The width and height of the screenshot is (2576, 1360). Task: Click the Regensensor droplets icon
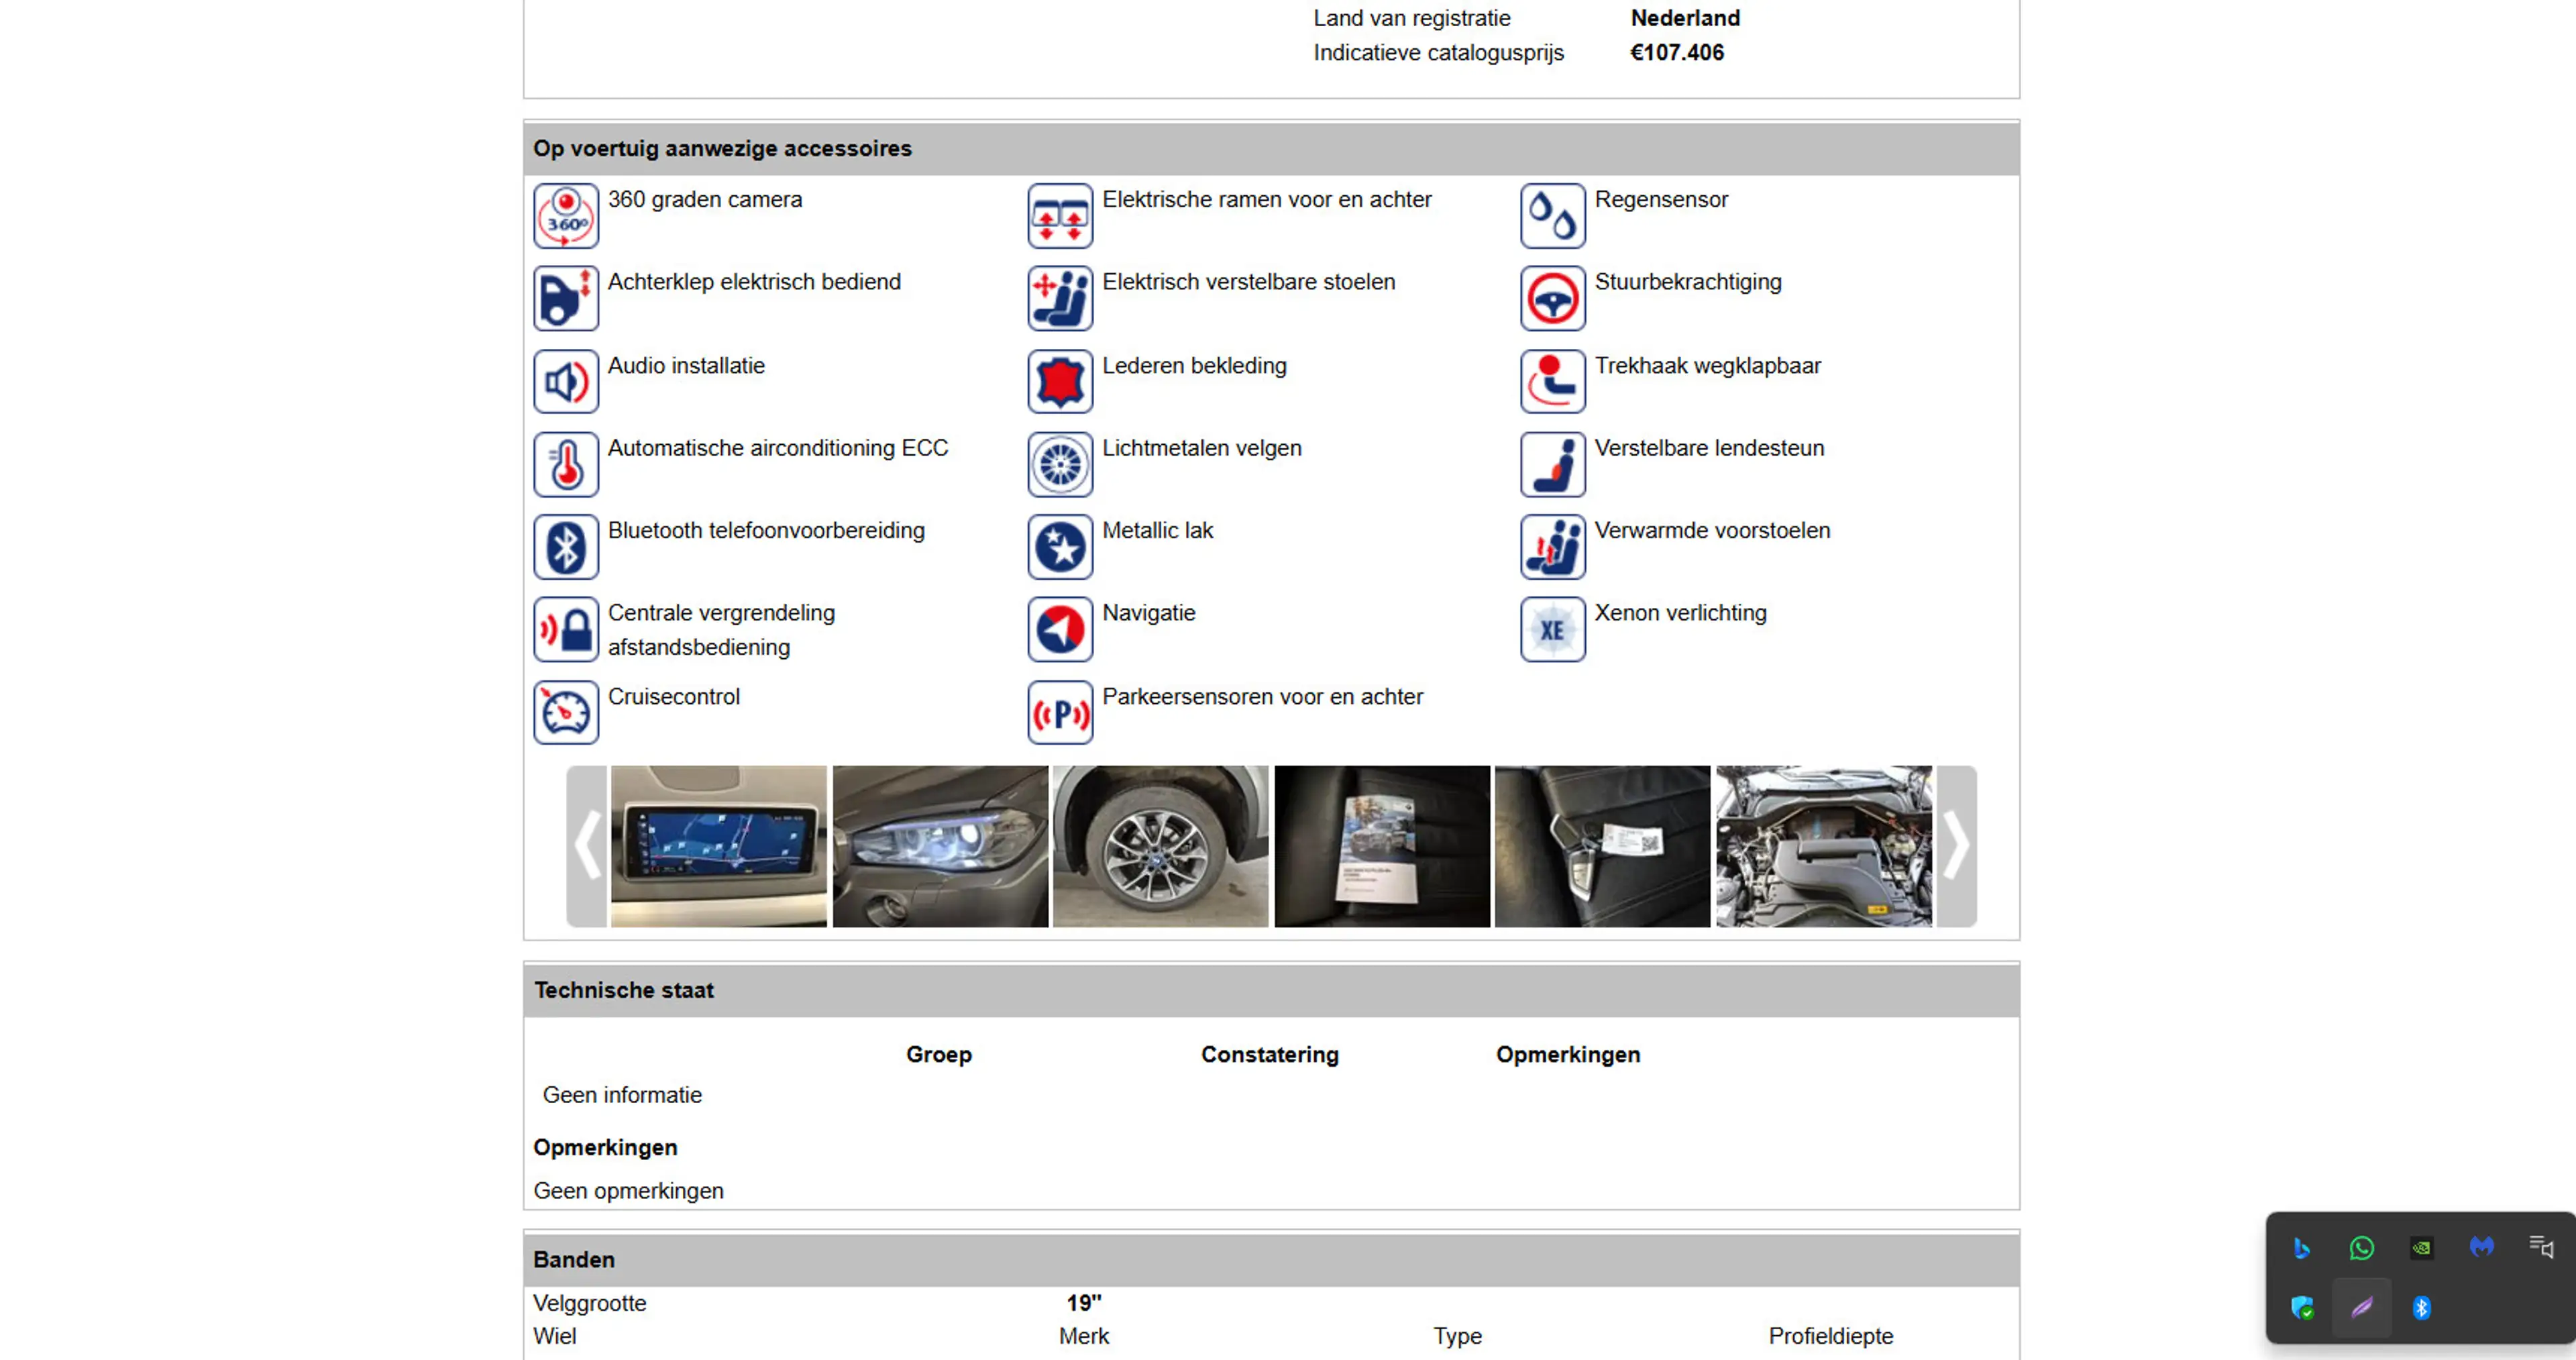point(1553,215)
